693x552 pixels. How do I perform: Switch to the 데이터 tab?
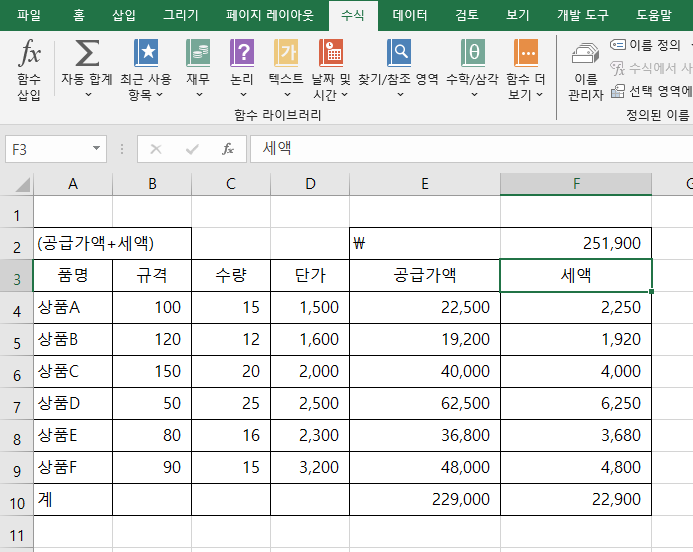(410, 15)
